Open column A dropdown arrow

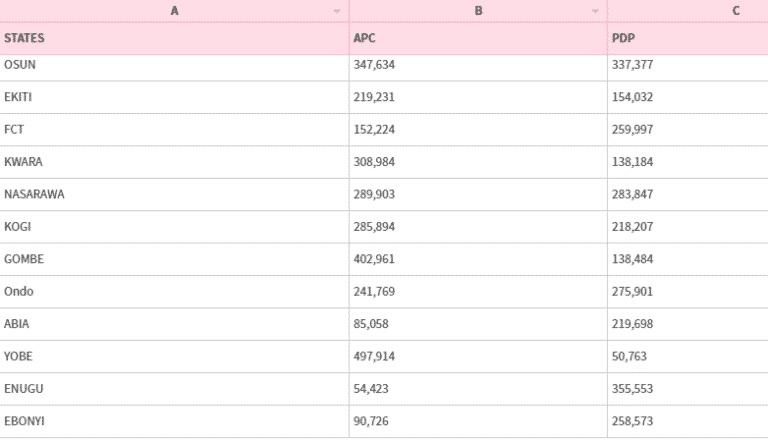point(338,11)
